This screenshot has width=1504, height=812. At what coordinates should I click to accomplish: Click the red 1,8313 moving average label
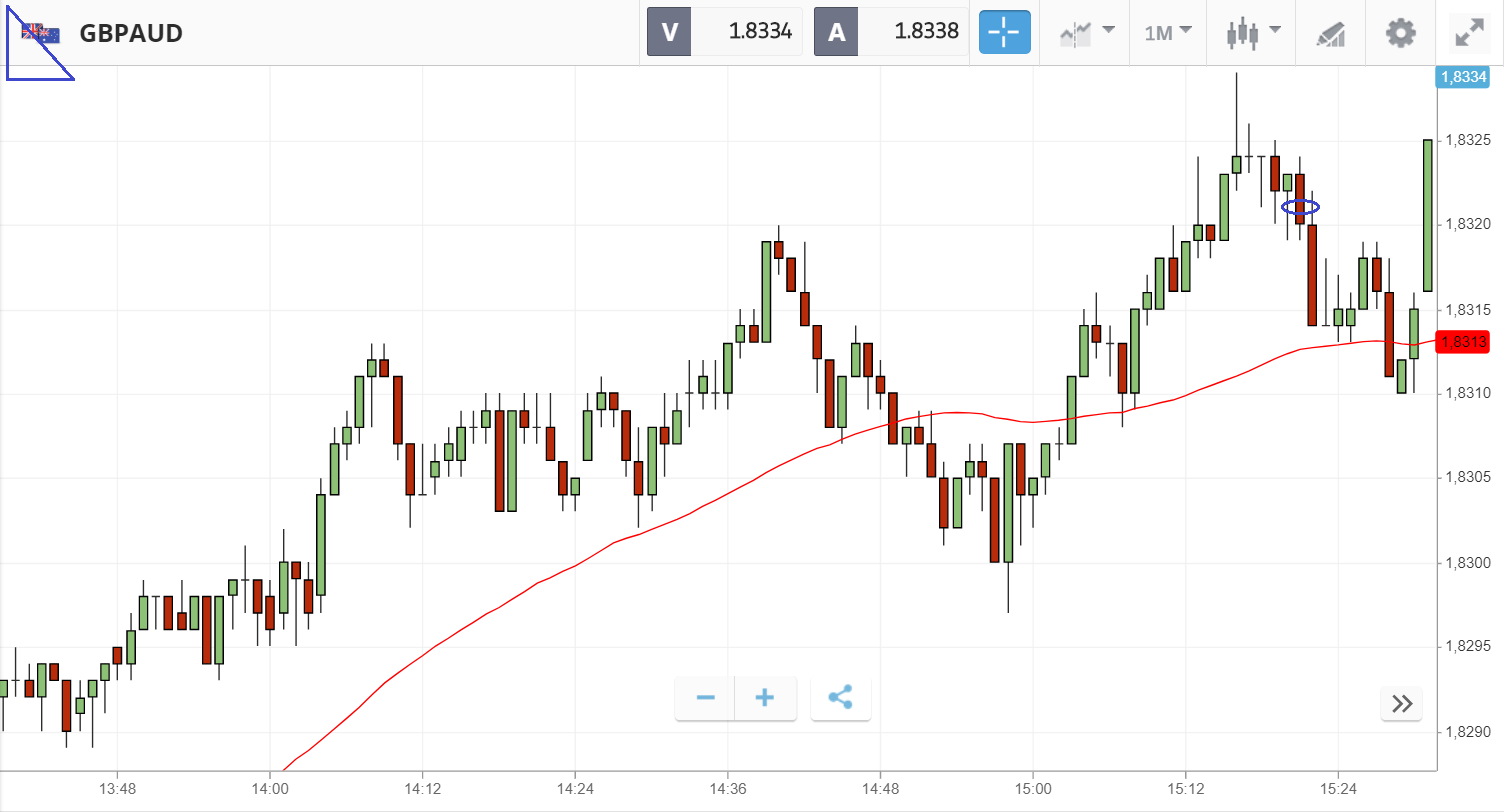click(x=1461, y=342)
